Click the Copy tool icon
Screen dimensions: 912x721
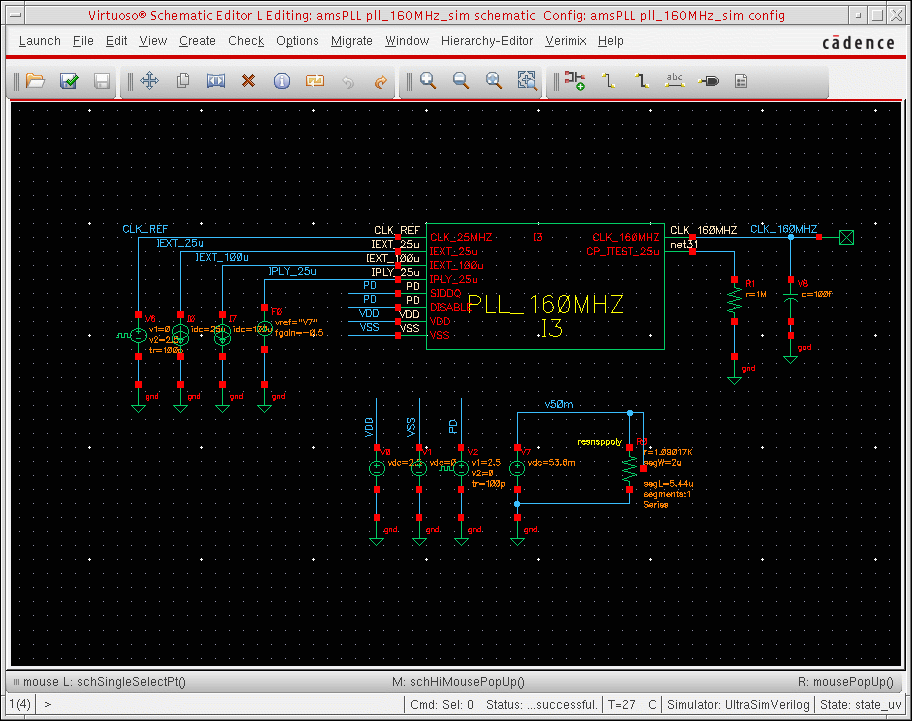tap(183, 81)
